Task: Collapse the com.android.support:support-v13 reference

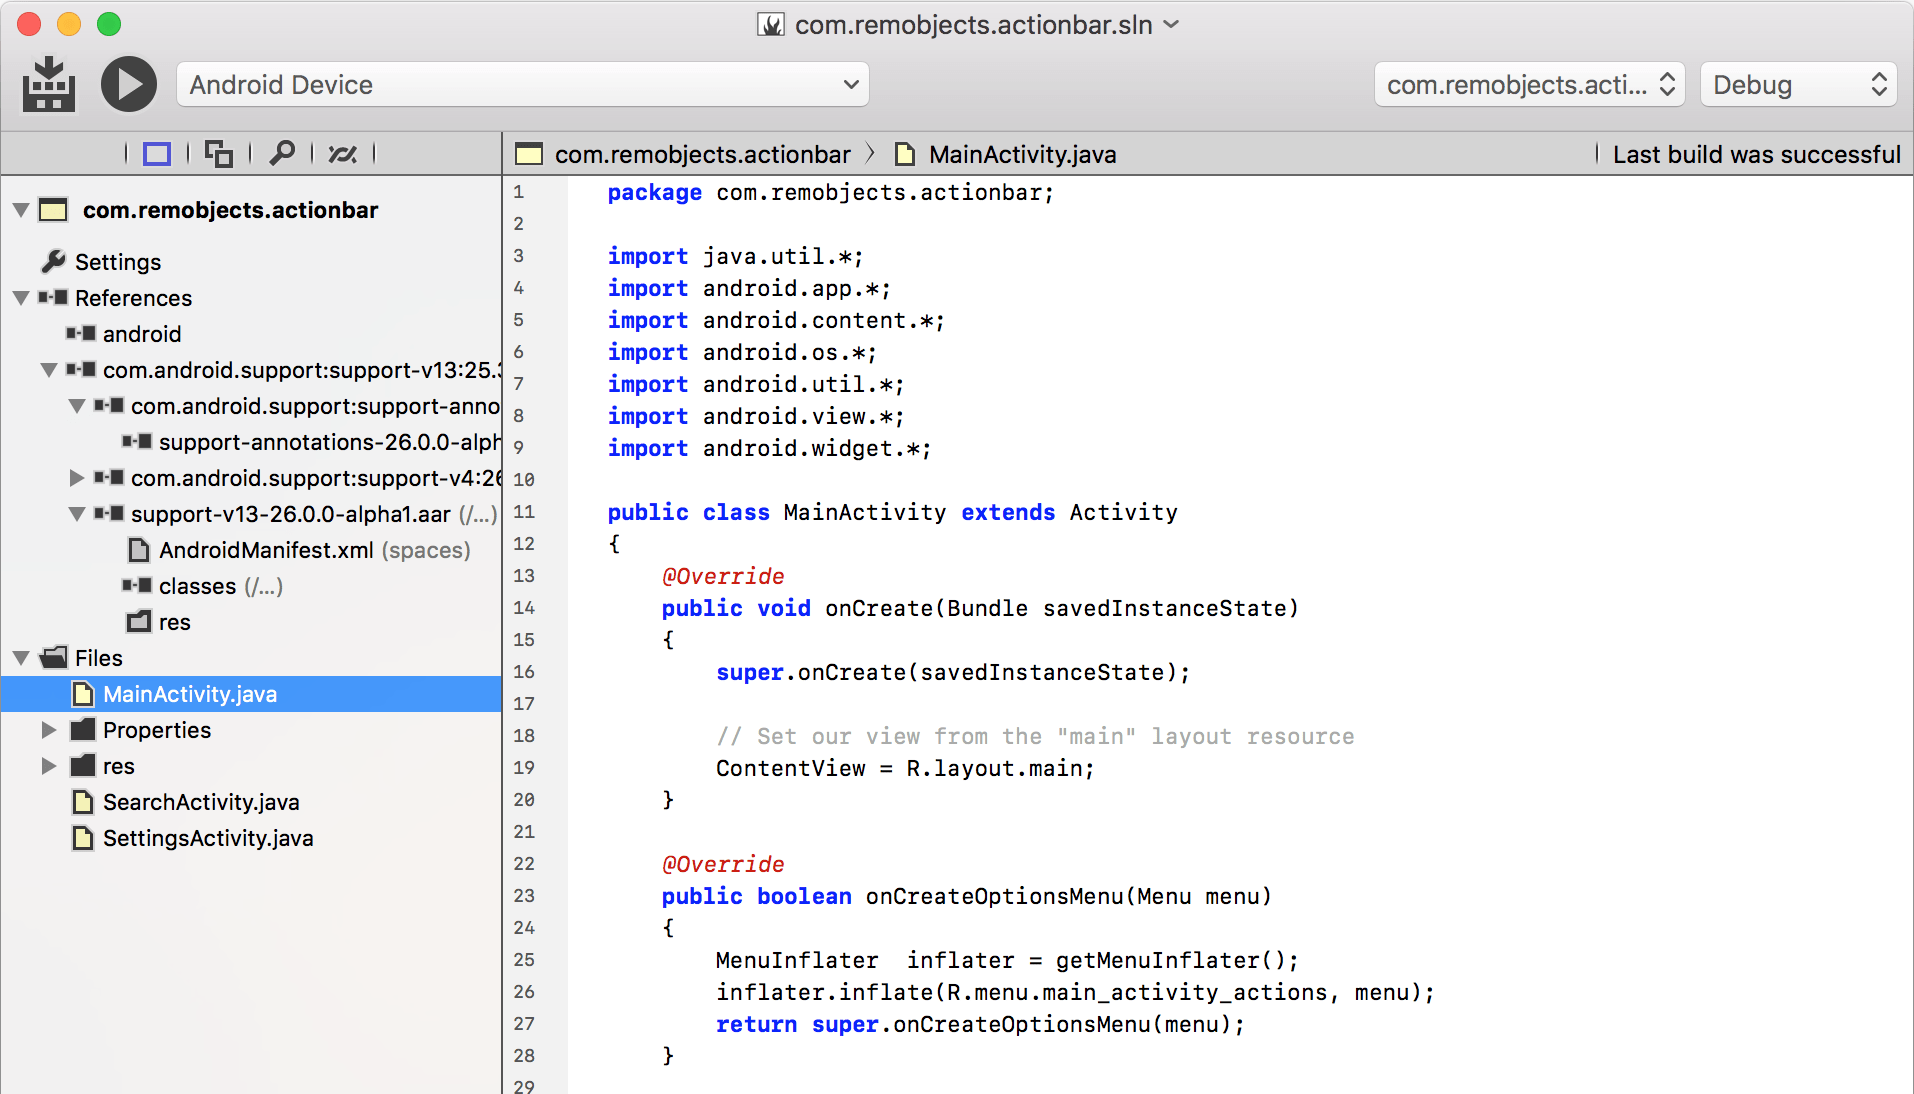Action: click(48, 370)
